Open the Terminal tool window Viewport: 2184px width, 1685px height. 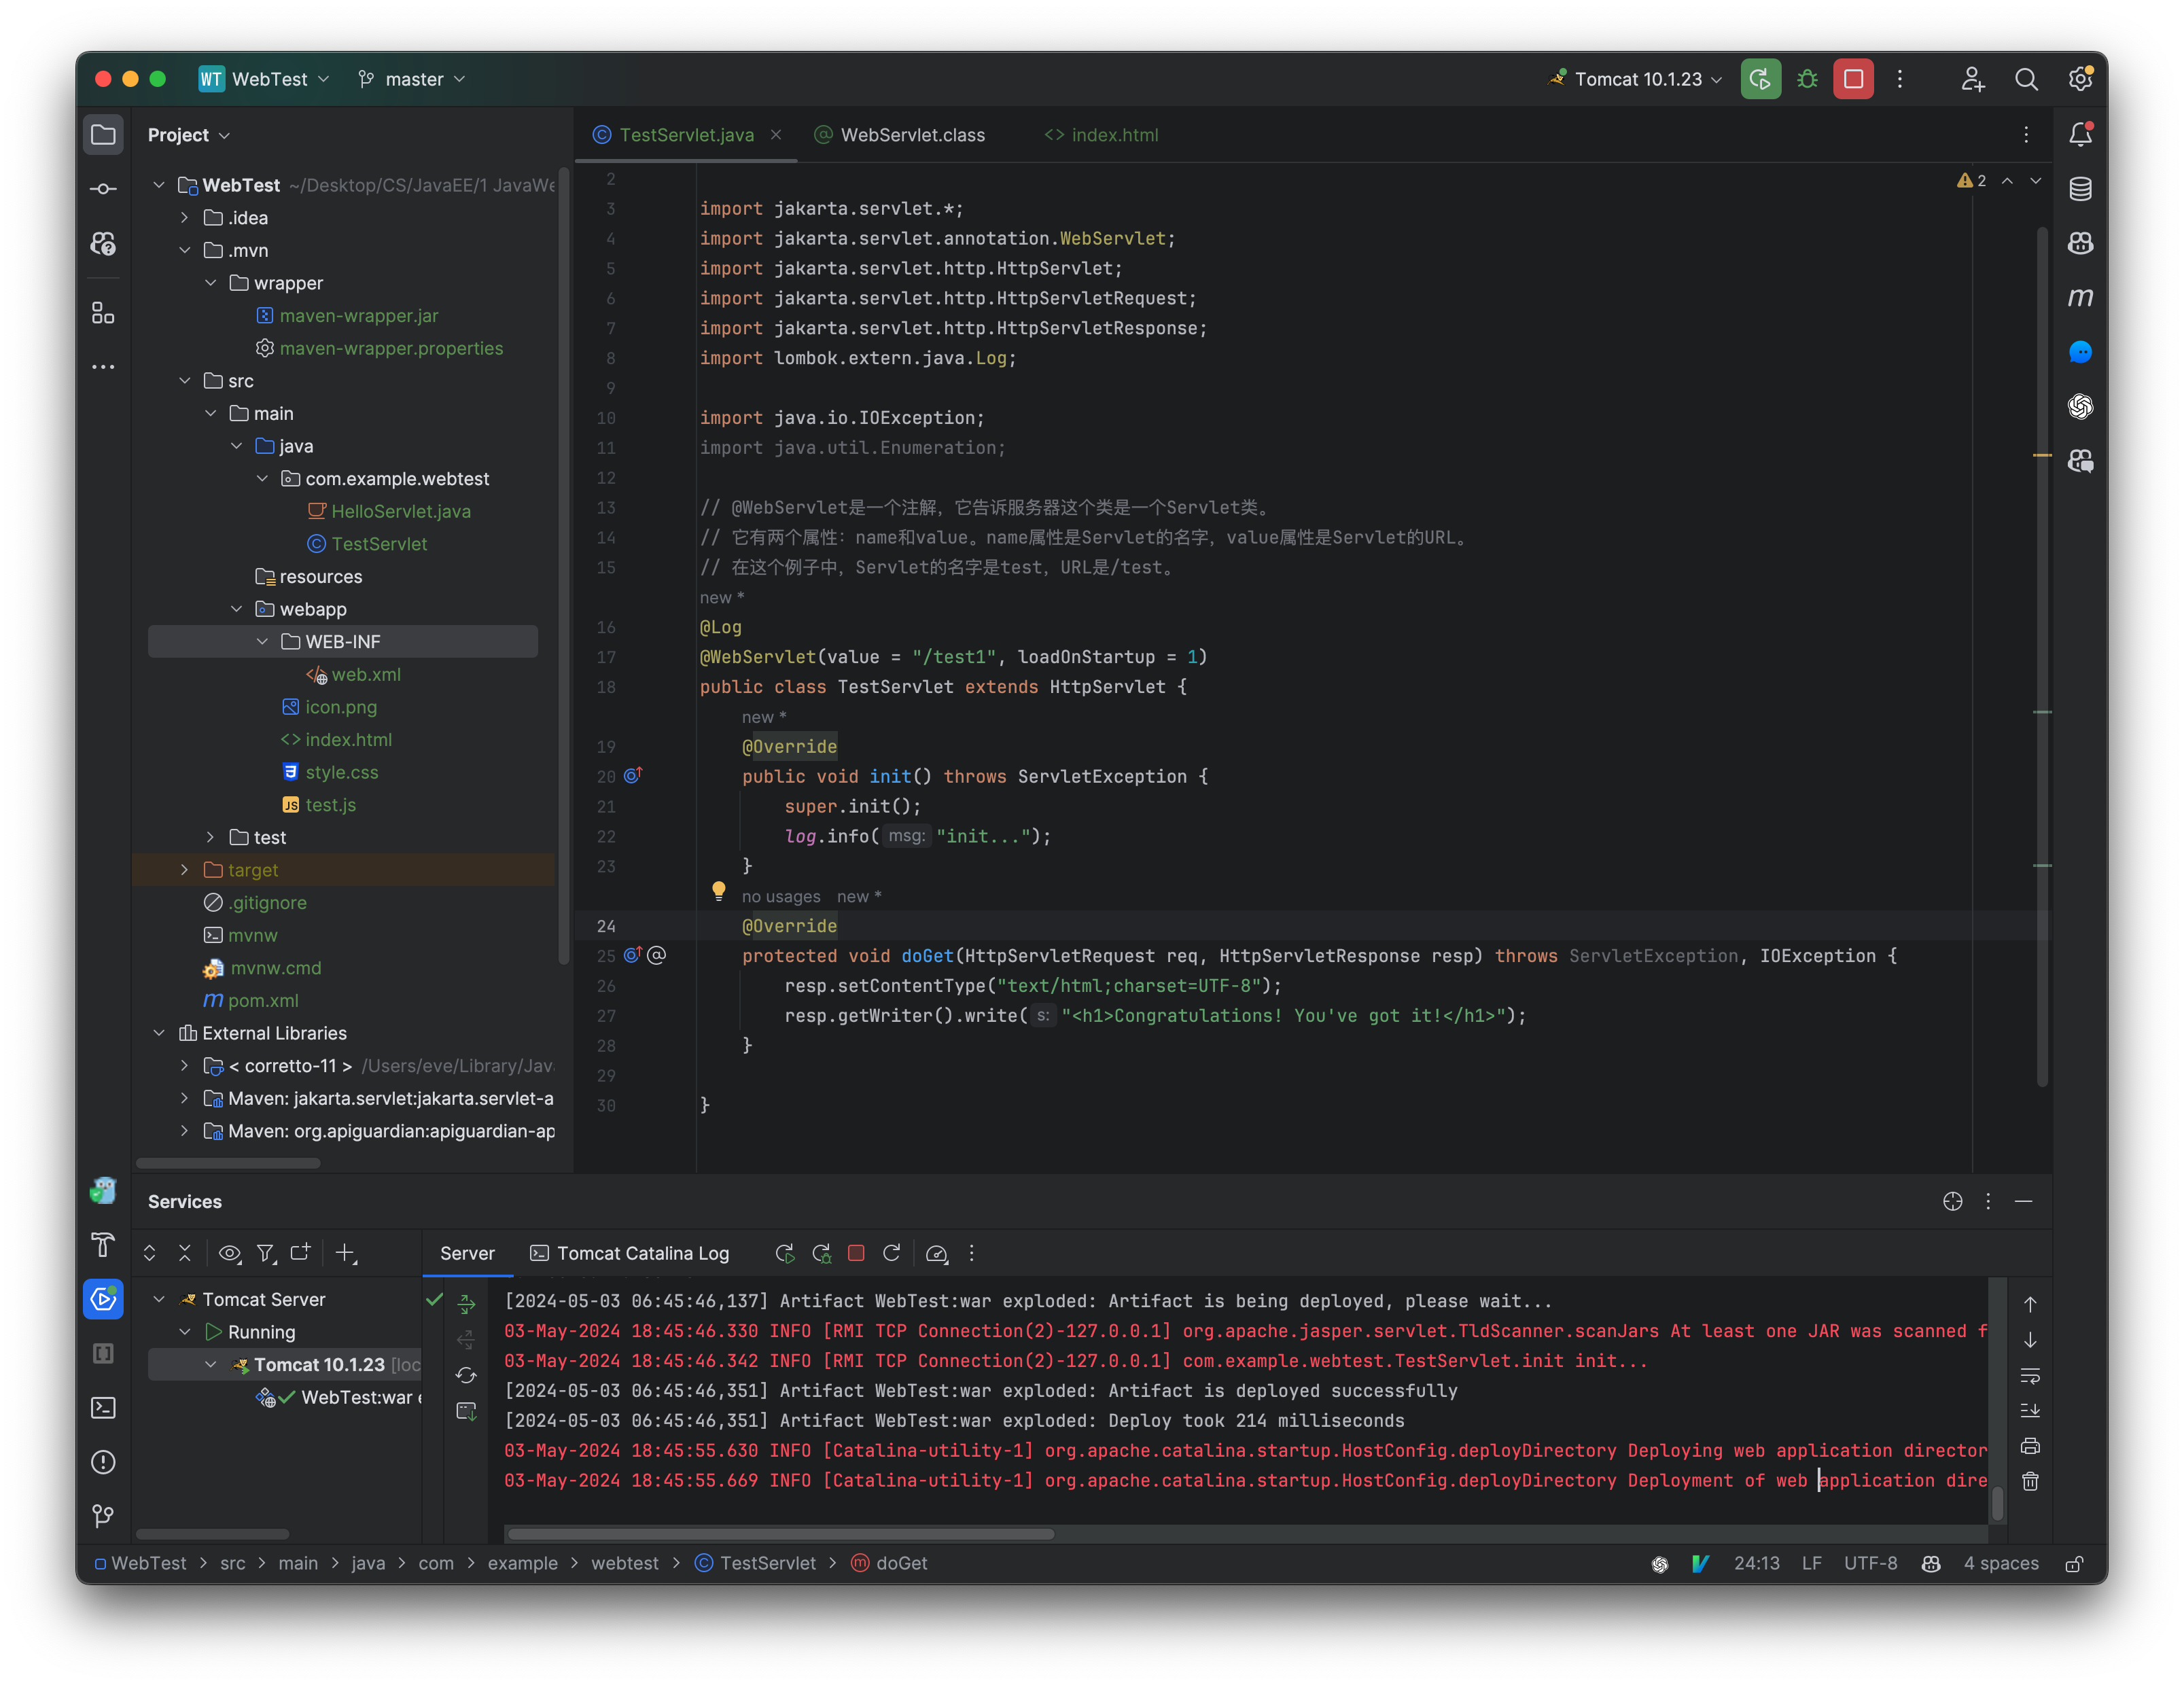click(104, 1407)
